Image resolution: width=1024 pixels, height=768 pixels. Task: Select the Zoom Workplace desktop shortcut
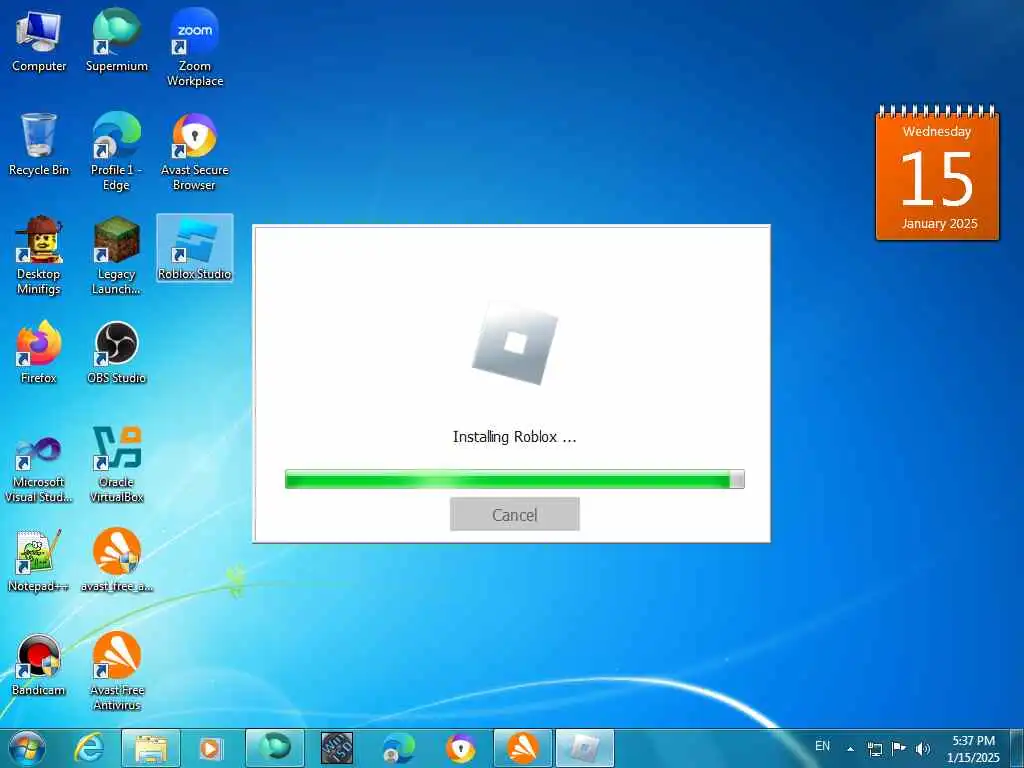coord(195,48)
